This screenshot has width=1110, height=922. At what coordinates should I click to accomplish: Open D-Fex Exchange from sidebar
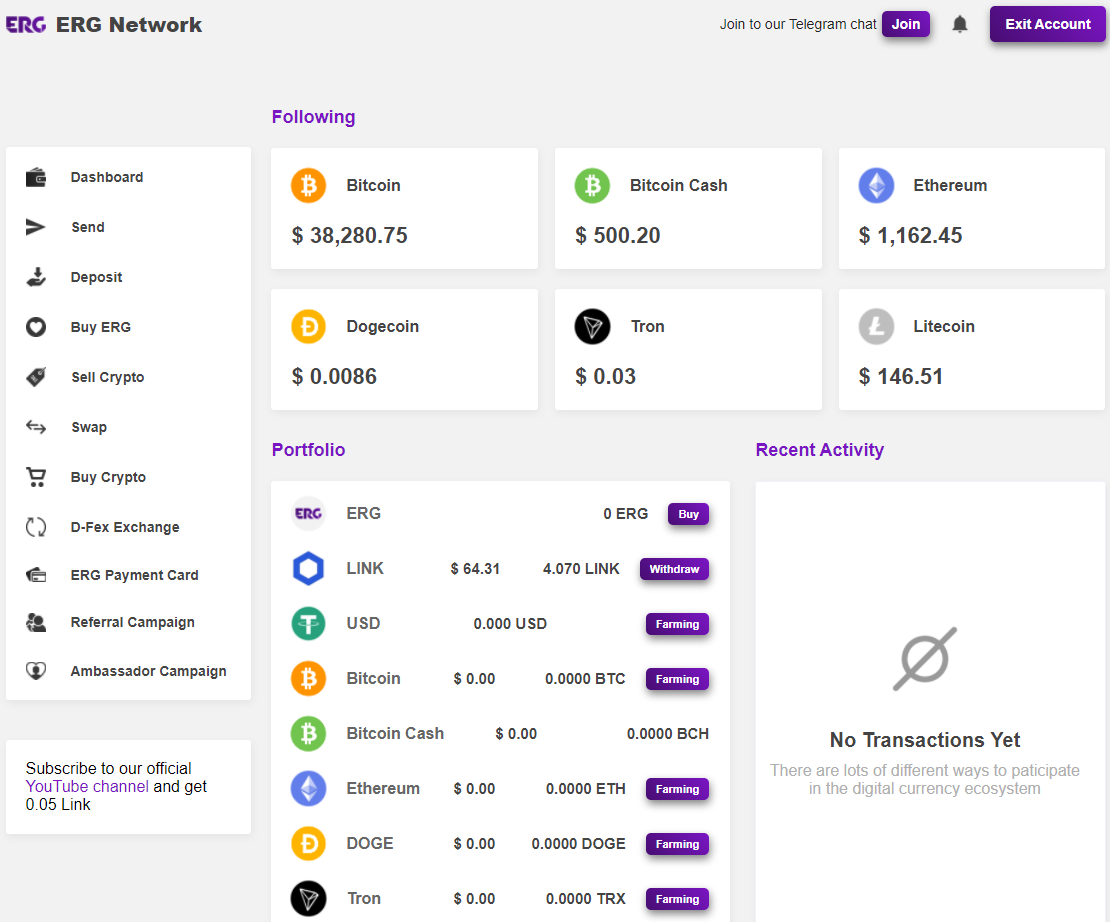pos(124,527)
